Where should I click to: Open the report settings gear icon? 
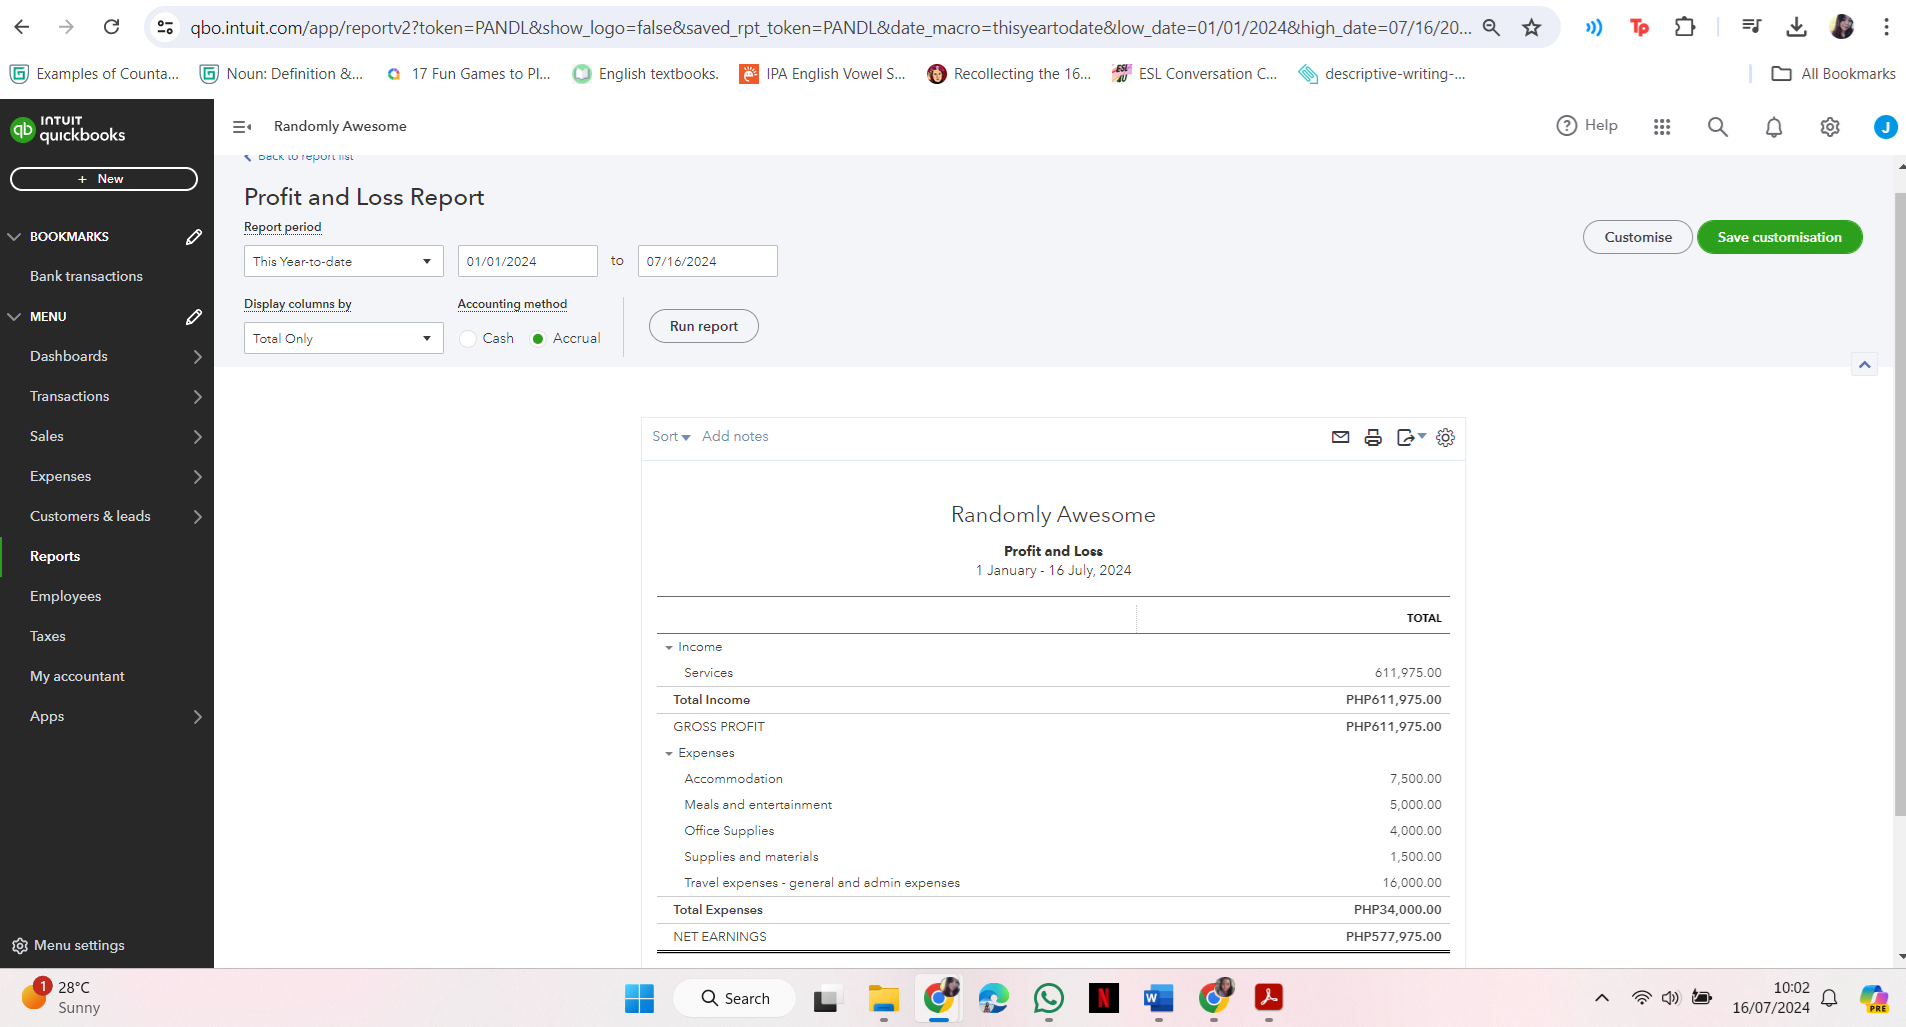(1445, 437)
